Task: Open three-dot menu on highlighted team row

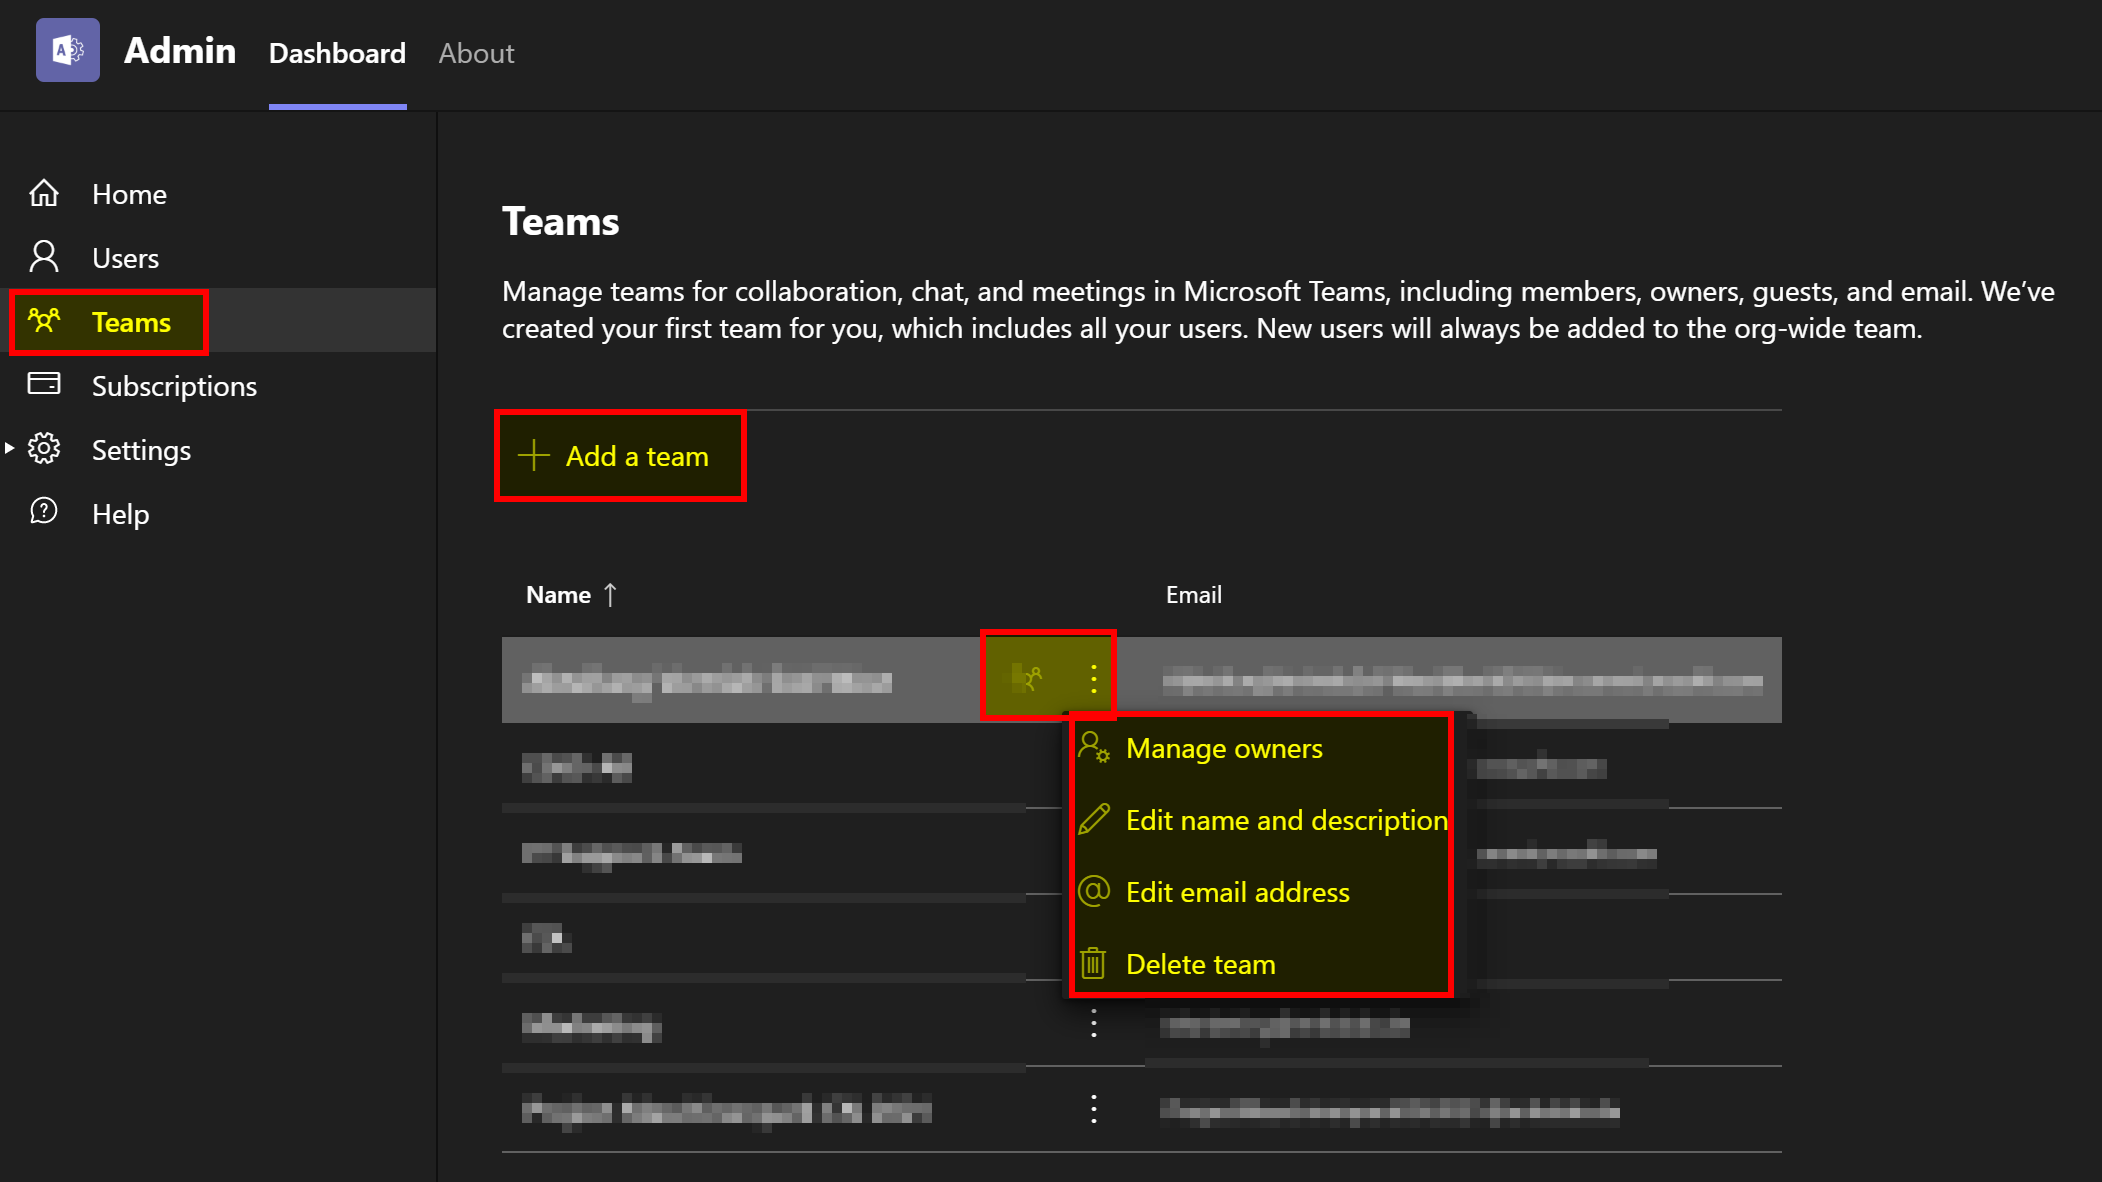Action: [x=1094, y=679]
